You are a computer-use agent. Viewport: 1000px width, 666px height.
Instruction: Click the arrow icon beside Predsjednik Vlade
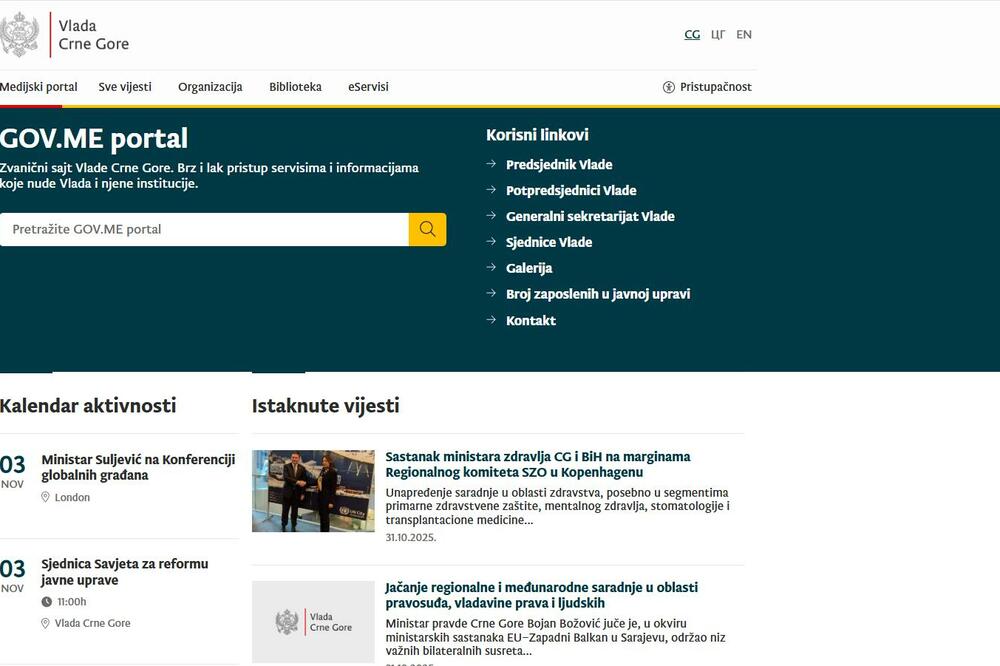click(491, 164)
